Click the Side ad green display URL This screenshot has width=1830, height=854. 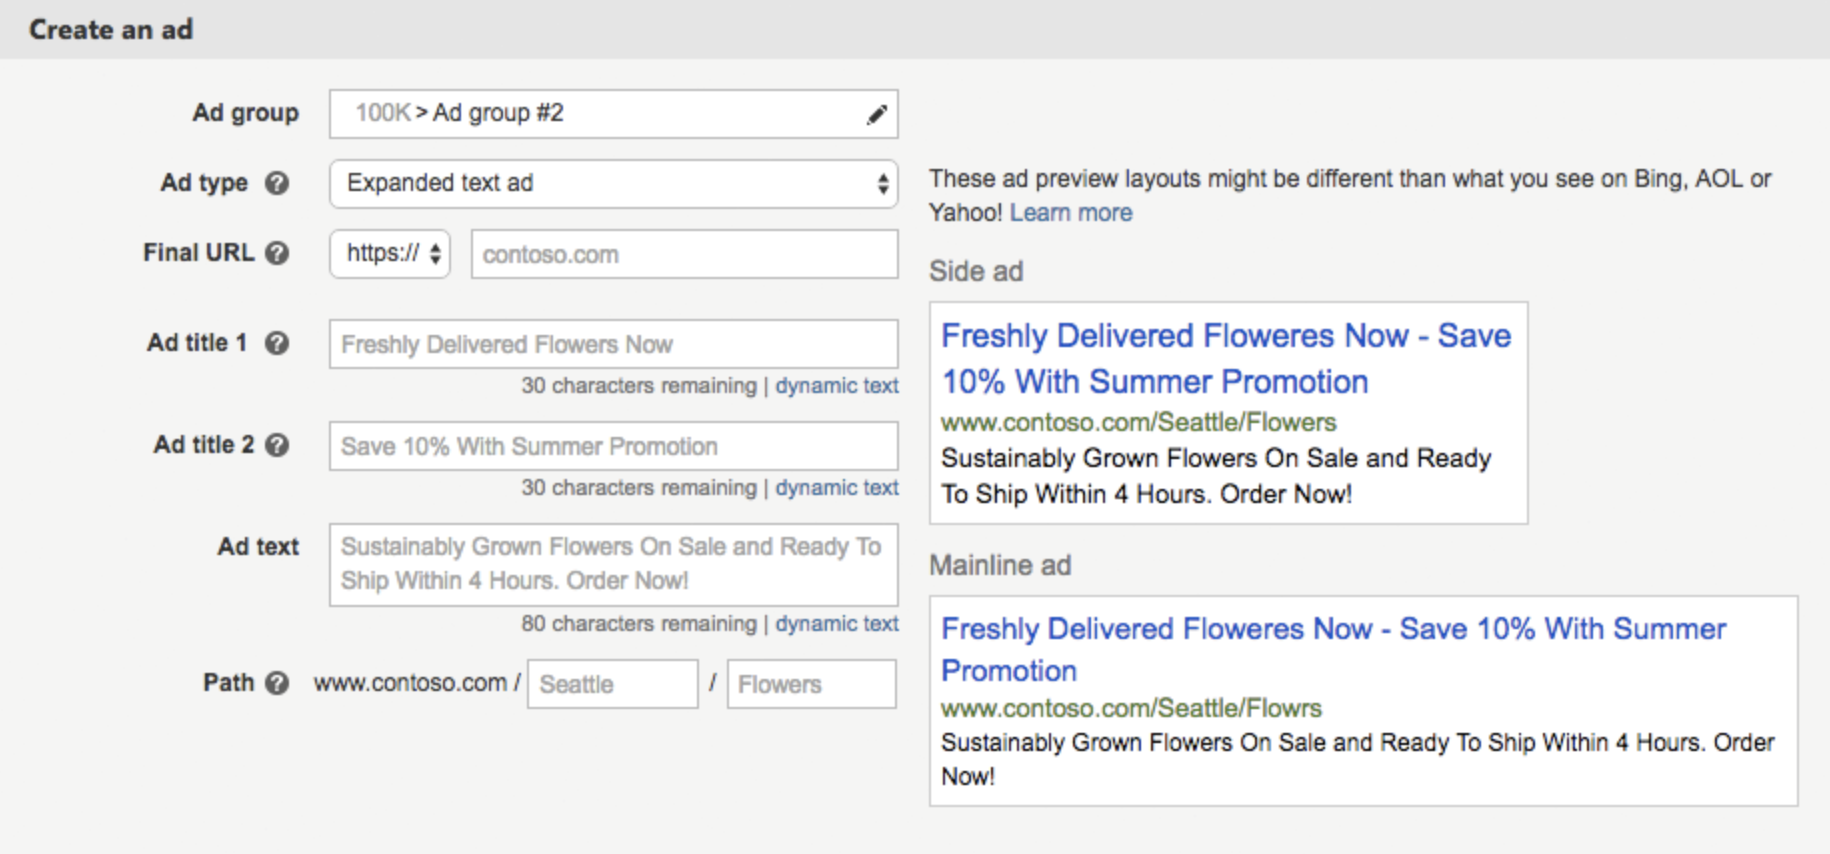tap(1138, 422)
